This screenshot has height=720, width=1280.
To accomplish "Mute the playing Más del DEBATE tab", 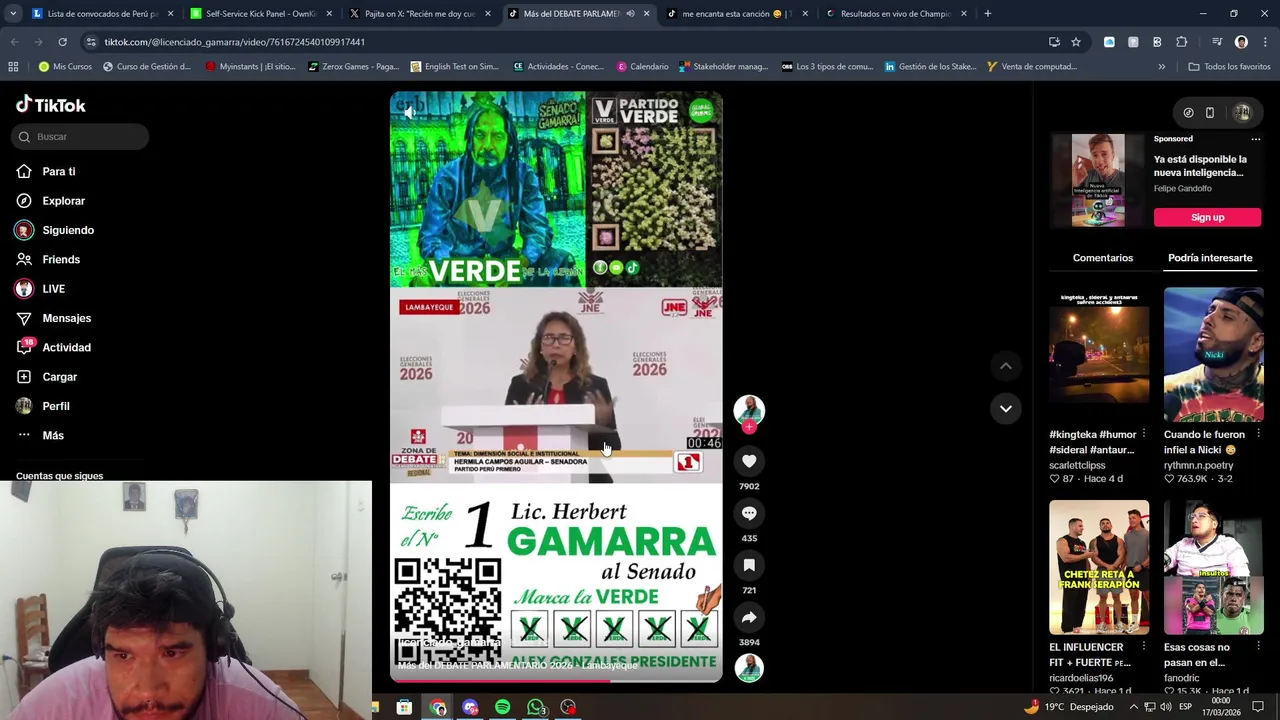I will point(630,14).
